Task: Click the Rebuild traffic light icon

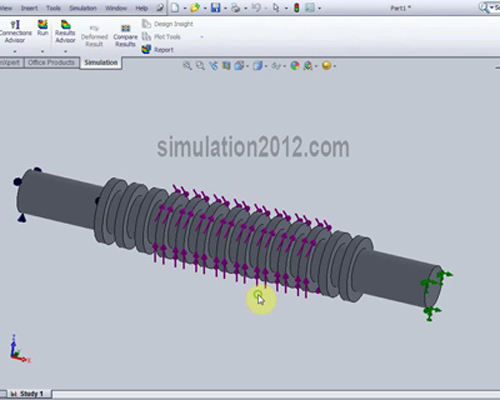Action: click(x=296, y=8)
